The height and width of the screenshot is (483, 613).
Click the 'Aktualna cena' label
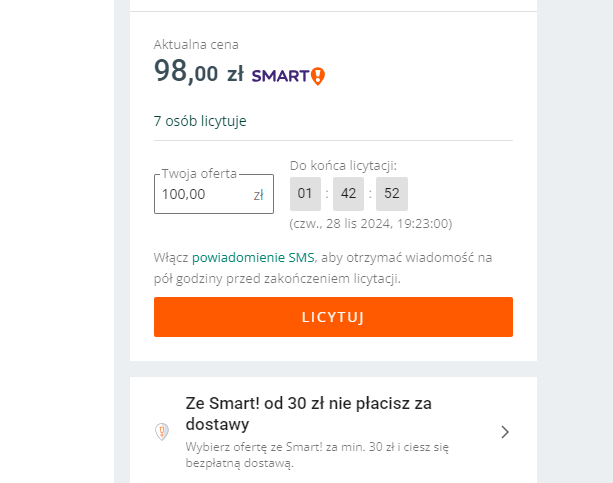click(196, 44)
